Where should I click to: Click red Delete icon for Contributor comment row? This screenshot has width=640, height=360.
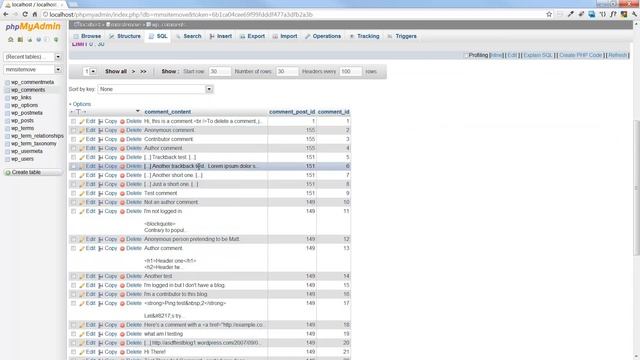[x=122, y=140]
